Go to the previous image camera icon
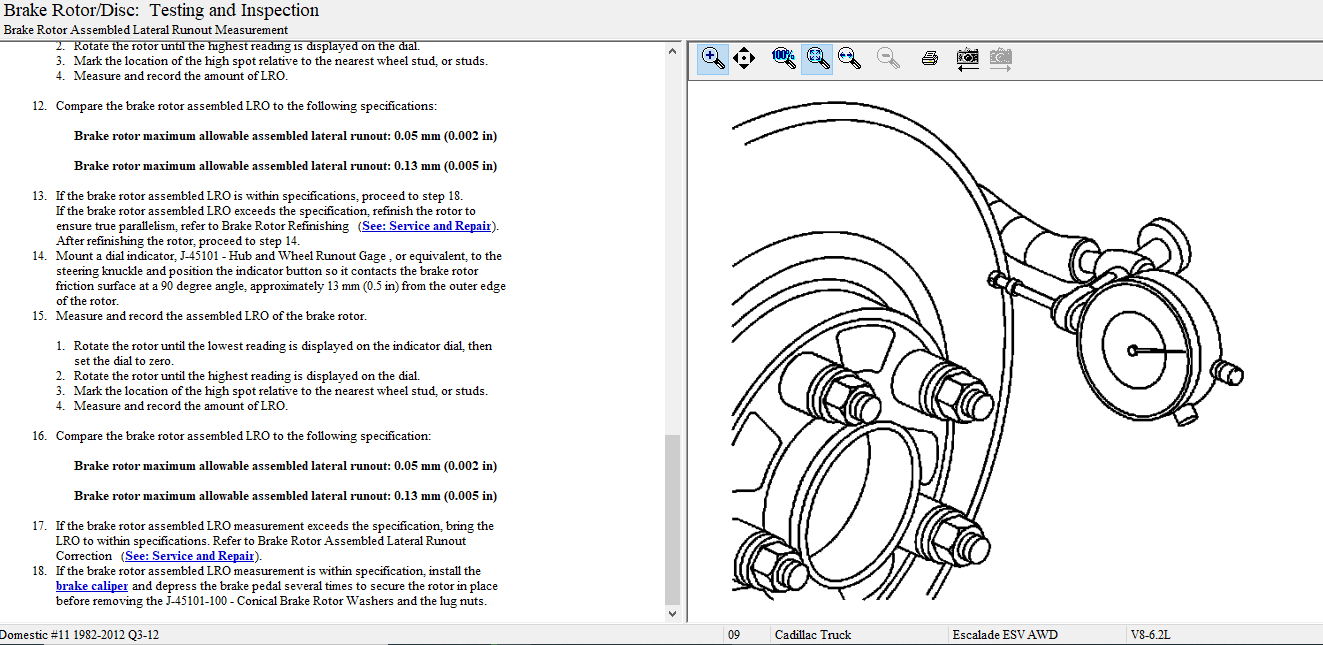 pyautogui.click(x=967, y=58)
